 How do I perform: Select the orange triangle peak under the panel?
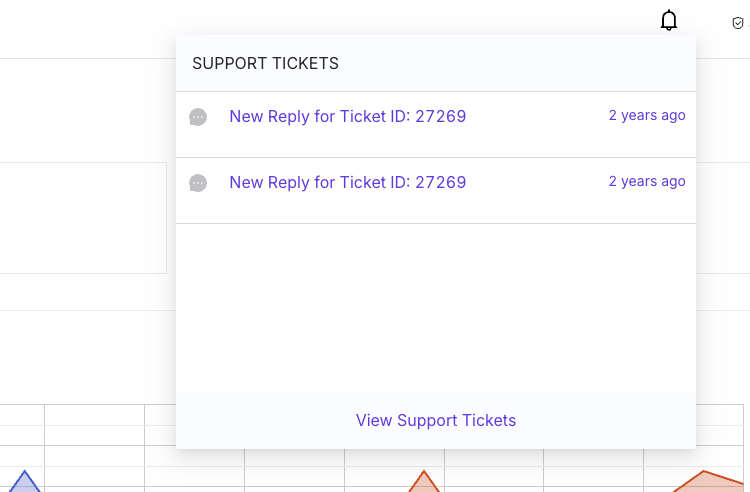click(424, 481)
